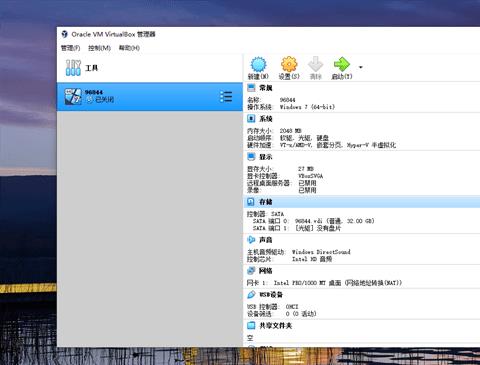The width and height of the screenshot is (480, 365).
Task: Open the 网络 section header
Action: (266, 271)
